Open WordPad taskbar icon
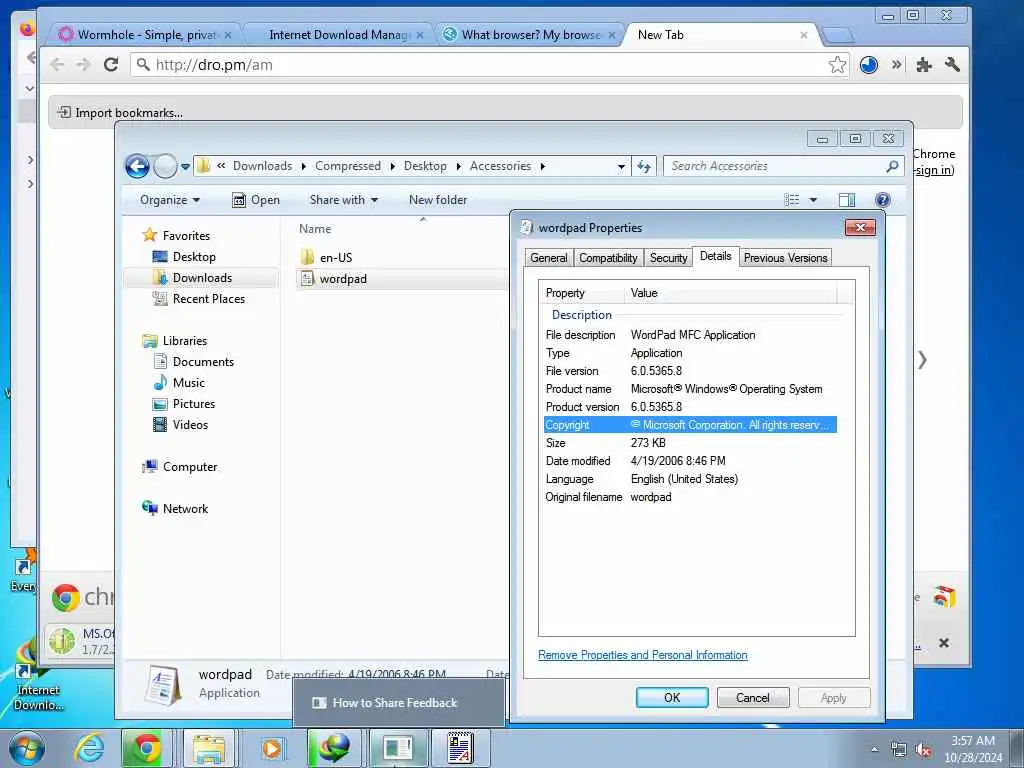The width and height of the screenshot is (1024, 768). pos(460,748)
